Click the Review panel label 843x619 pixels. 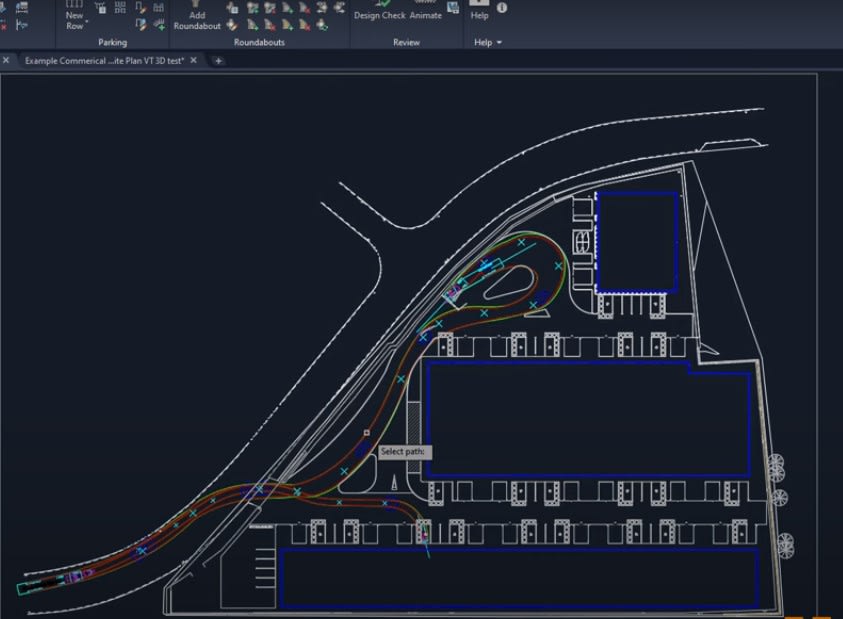tap(406, 43)
